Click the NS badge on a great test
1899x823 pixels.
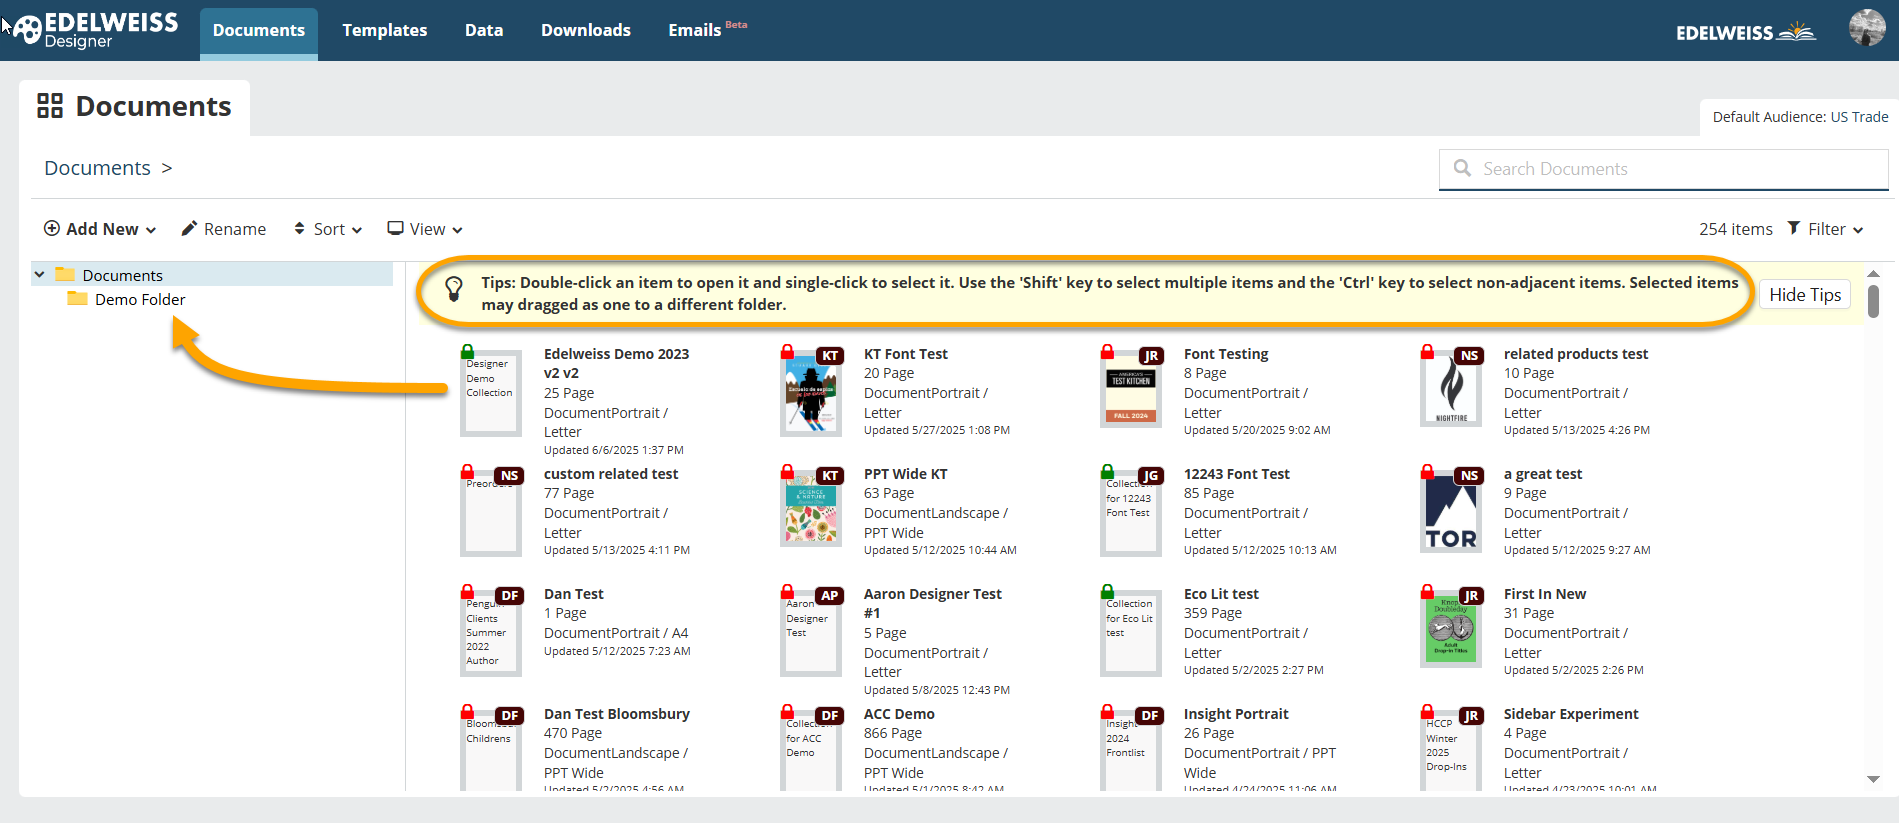coord(1469,475)
